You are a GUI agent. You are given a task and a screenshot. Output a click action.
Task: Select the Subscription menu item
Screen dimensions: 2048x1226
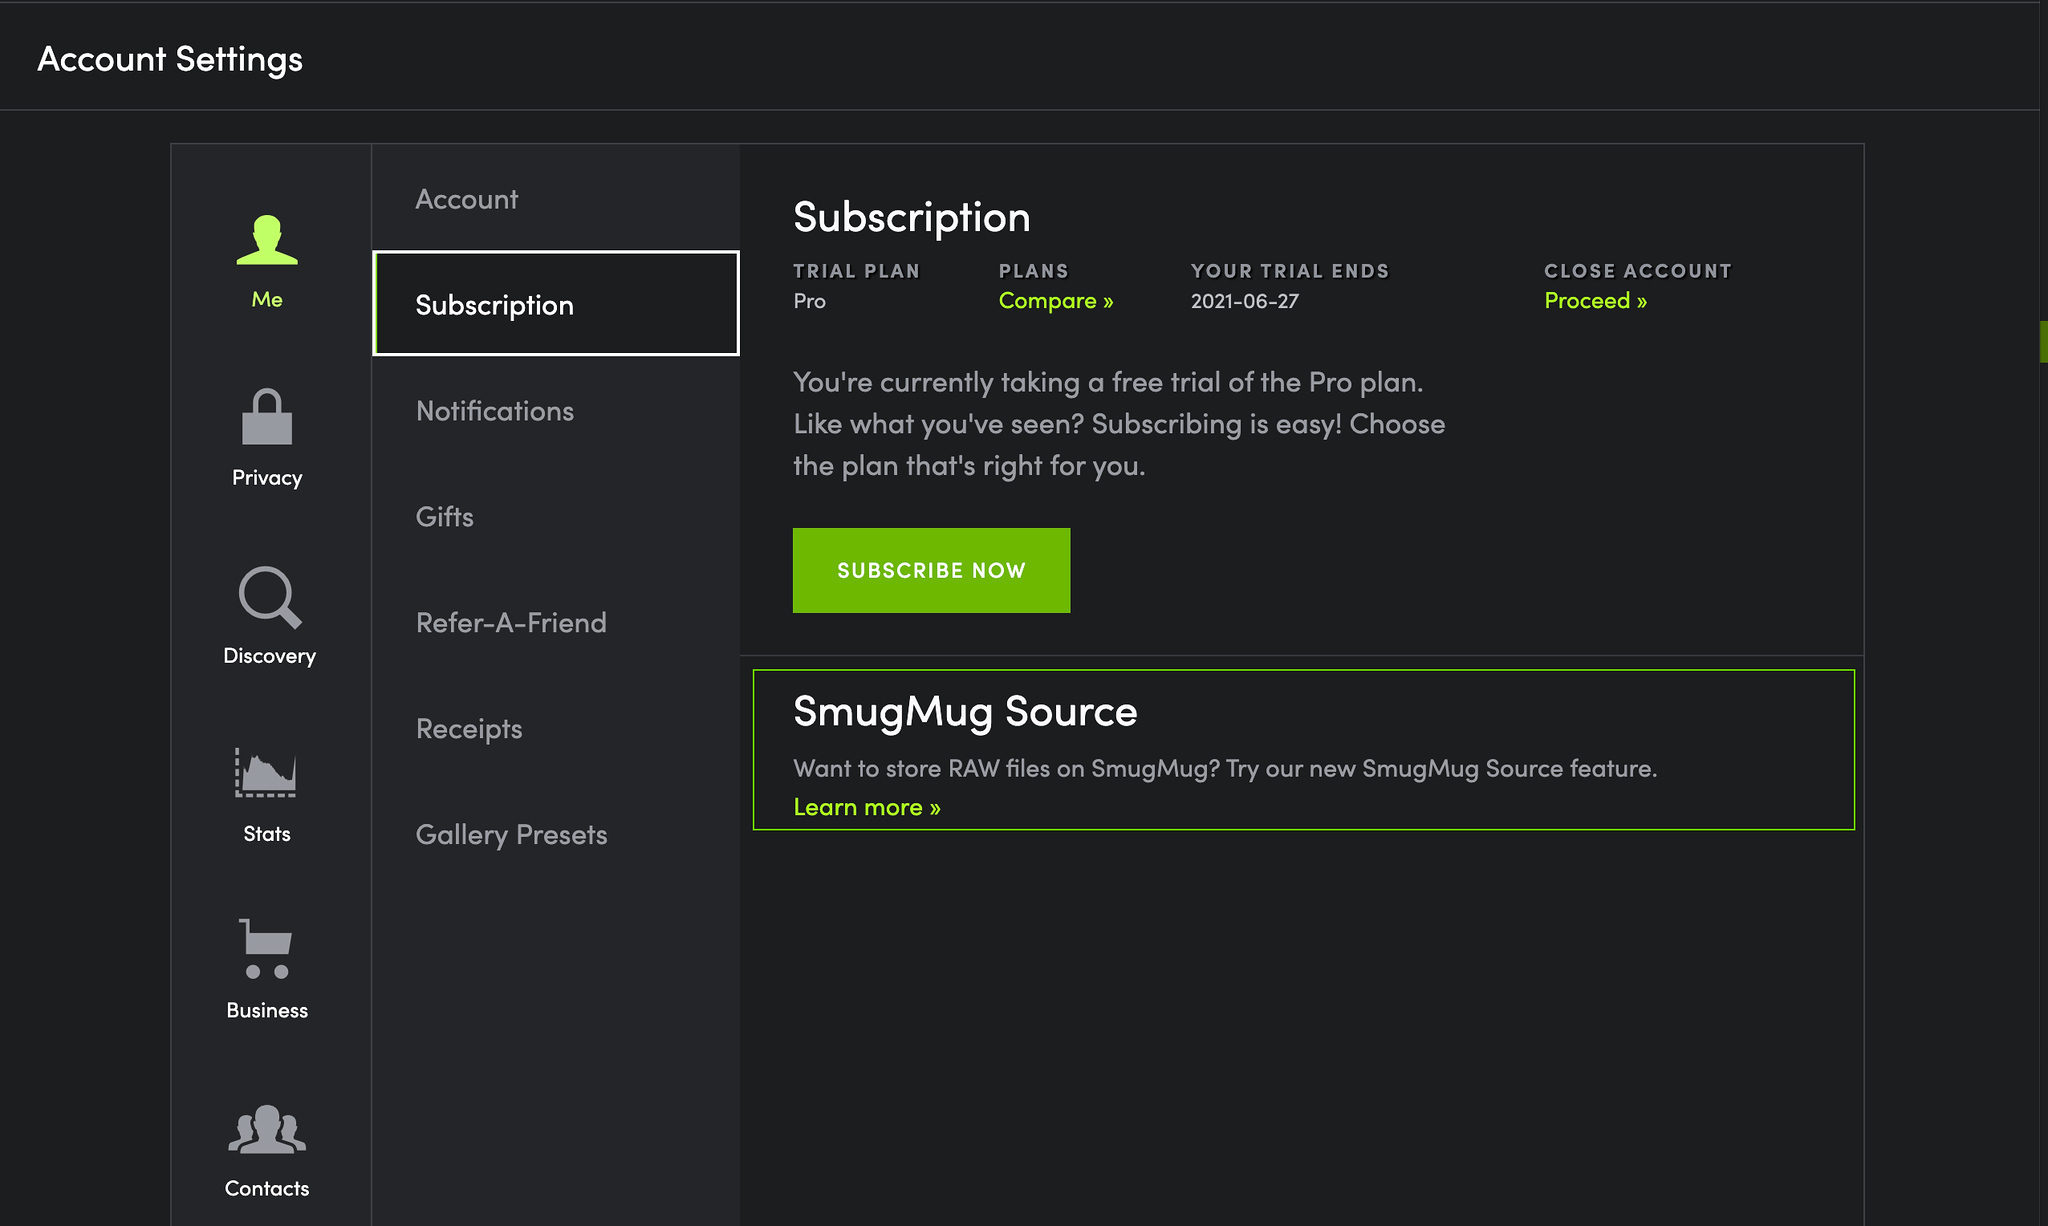click(555, 304)
